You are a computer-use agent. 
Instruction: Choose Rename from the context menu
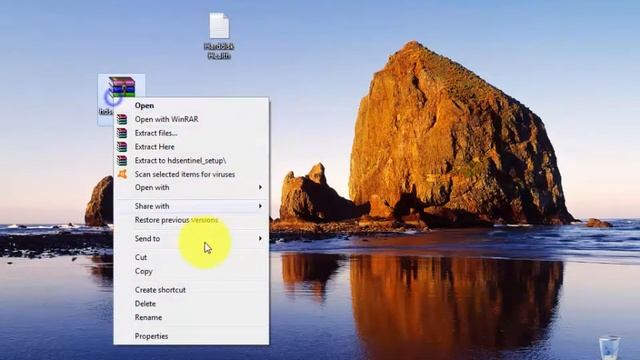coord(191,317)
